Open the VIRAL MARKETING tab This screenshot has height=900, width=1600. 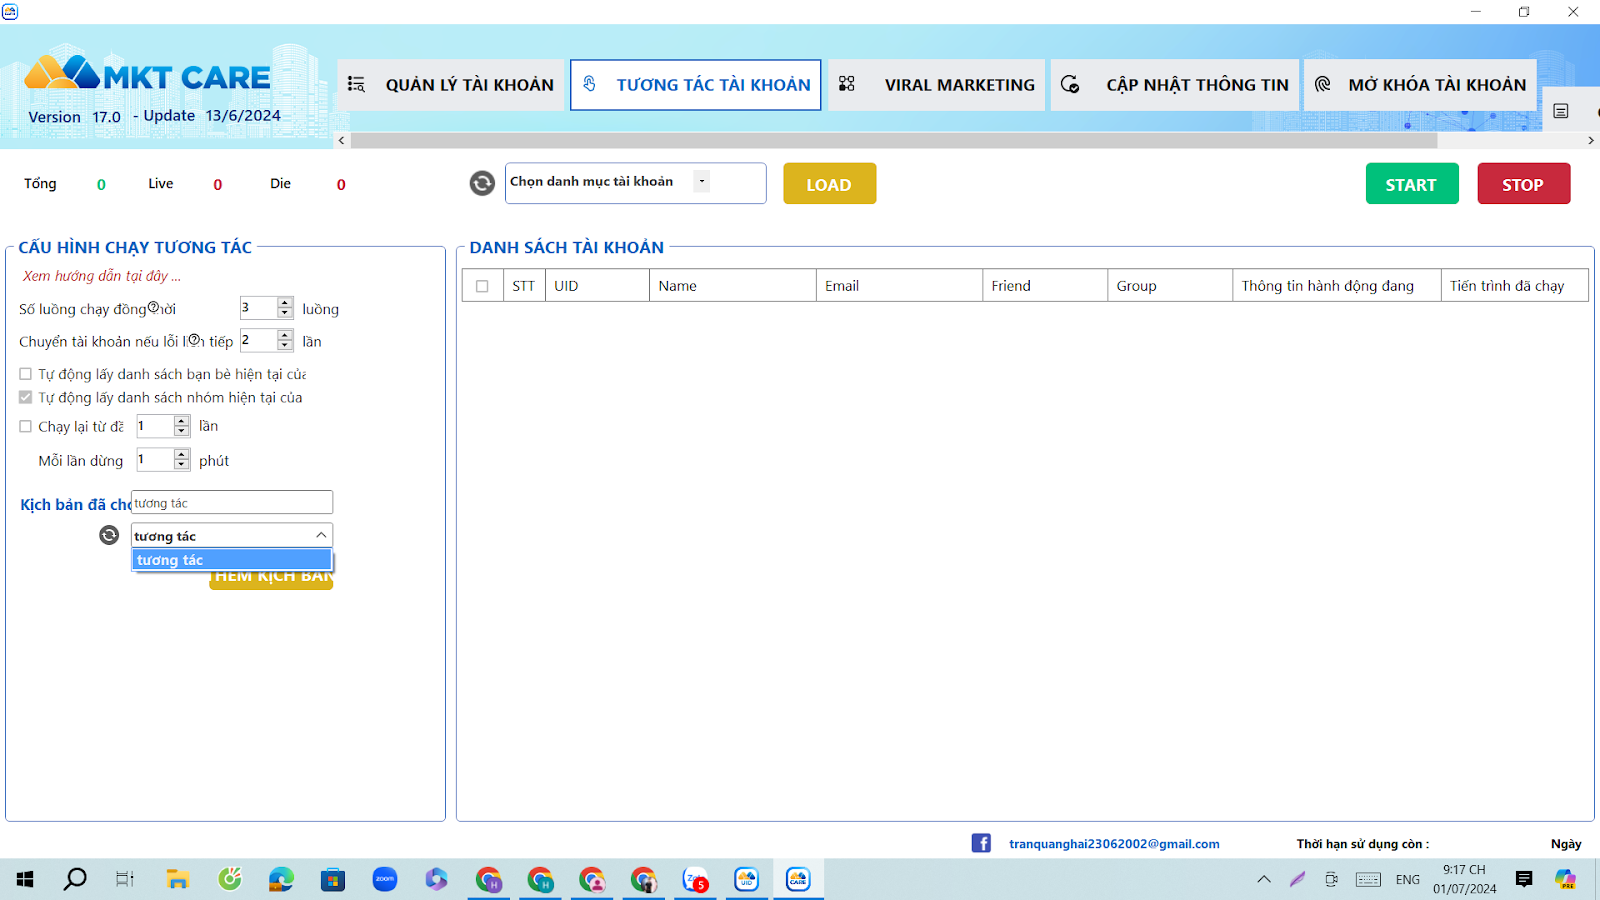tap(937, 85)
